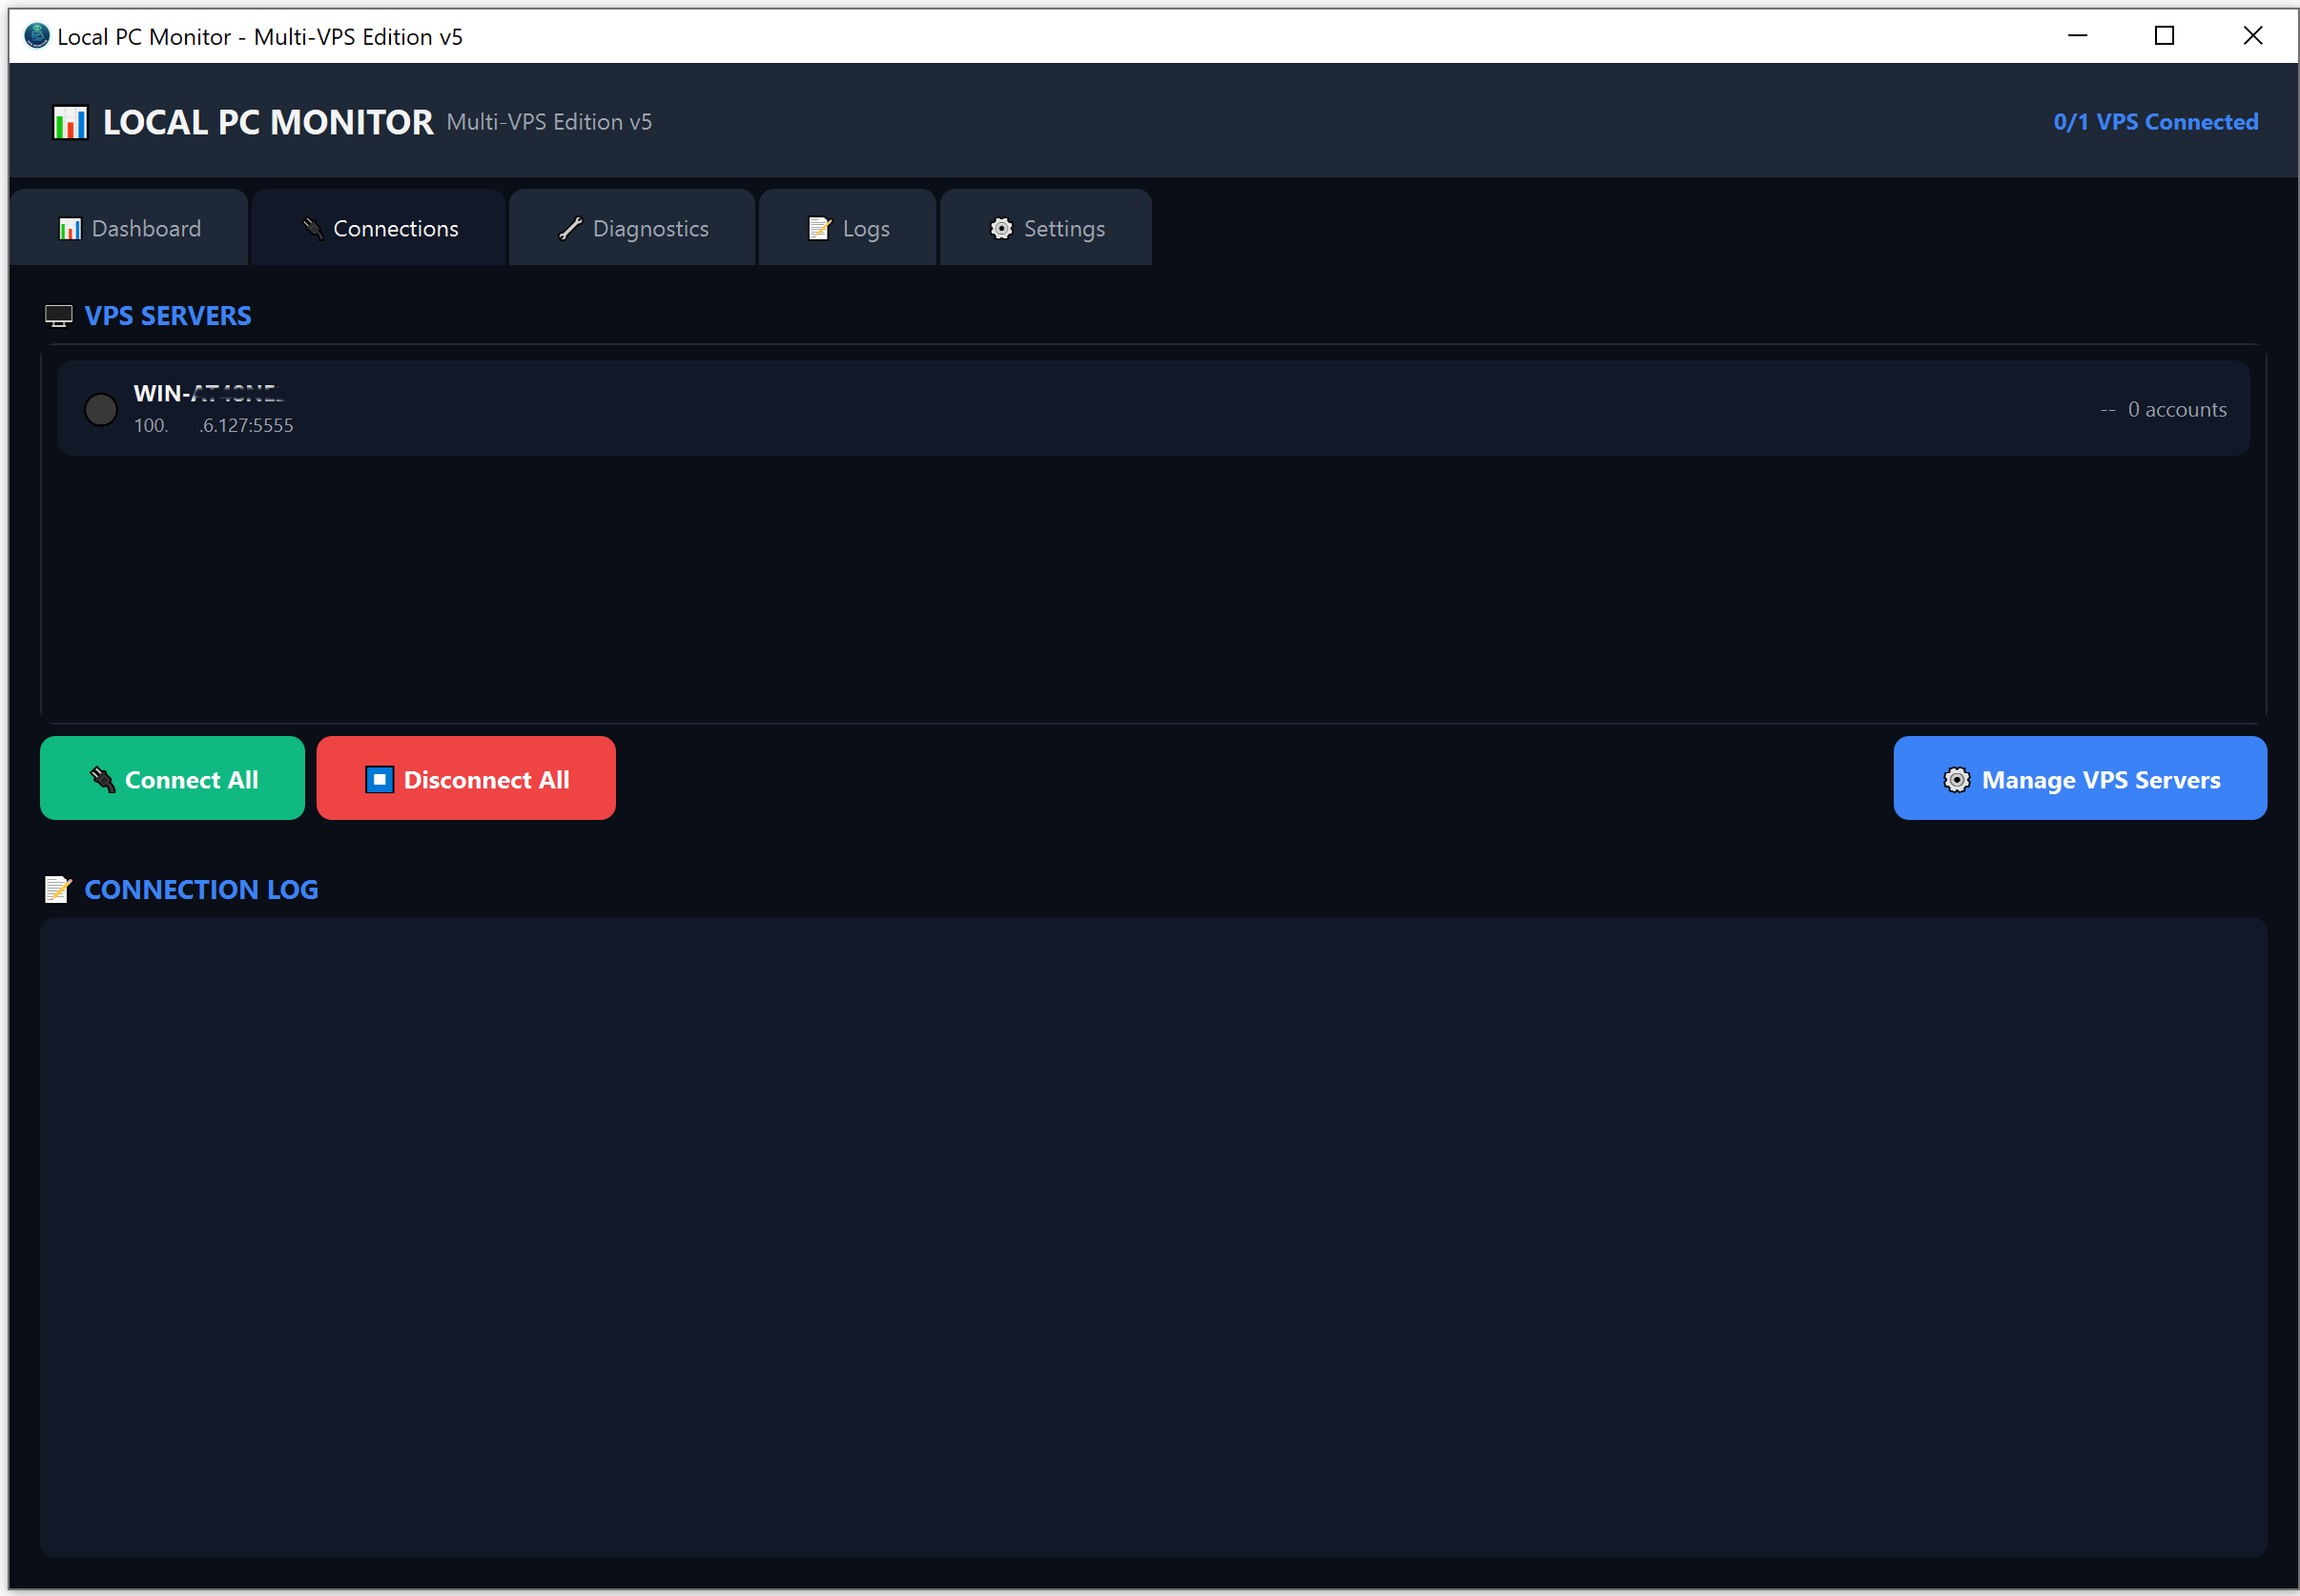The height and width of the screenshot is (1596, 2300).
Task: Click the monitor icon beside VPS SERVERS
Action: click(x=59, y=316)
